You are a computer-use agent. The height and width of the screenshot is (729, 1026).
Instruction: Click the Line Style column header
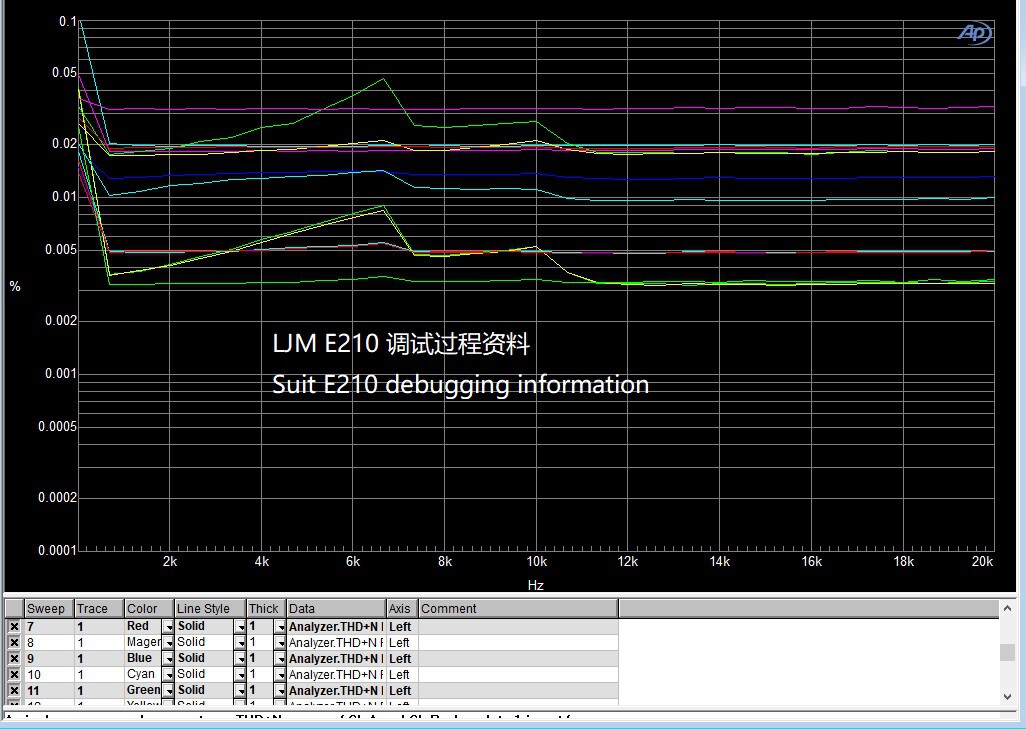click(x=209, y=609)
